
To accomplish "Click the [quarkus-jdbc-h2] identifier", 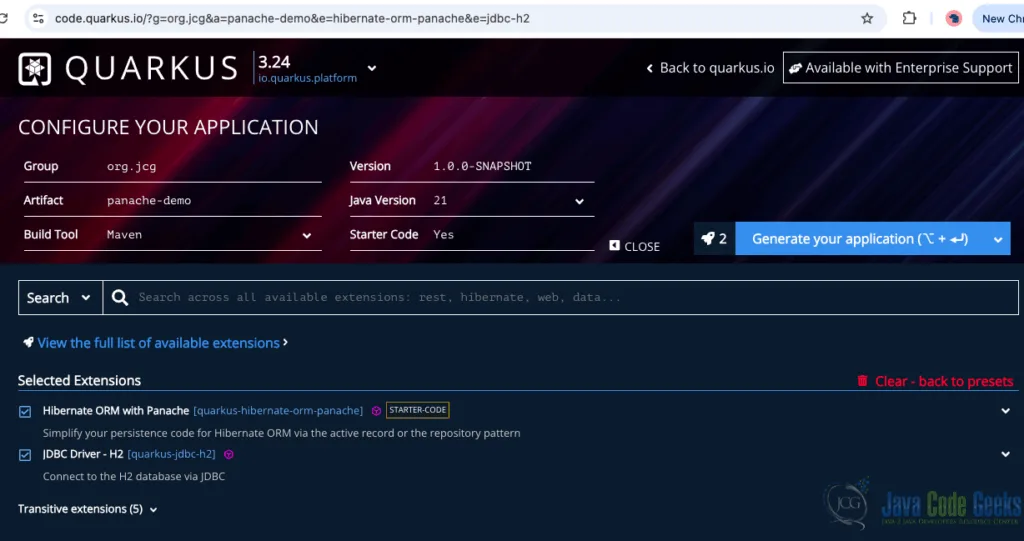I will 171,454.
